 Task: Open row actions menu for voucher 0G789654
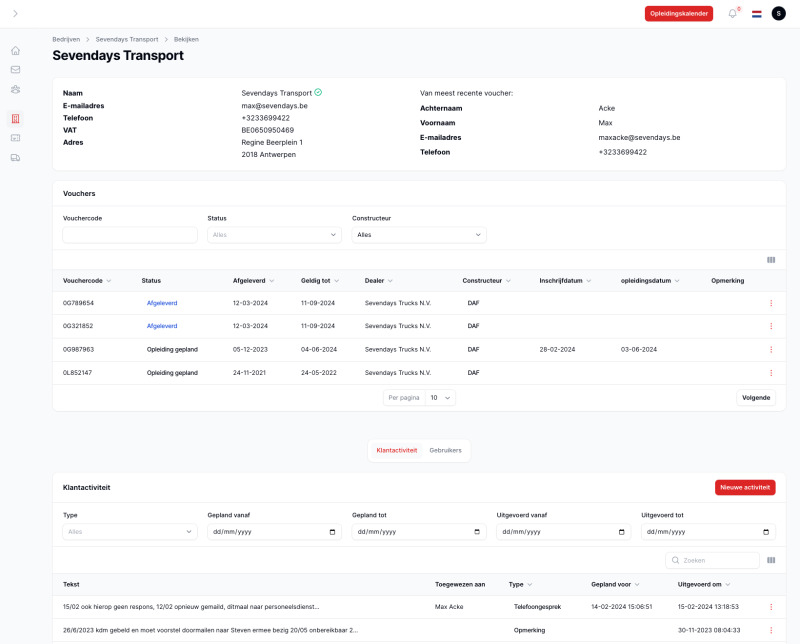coord(771,303)
